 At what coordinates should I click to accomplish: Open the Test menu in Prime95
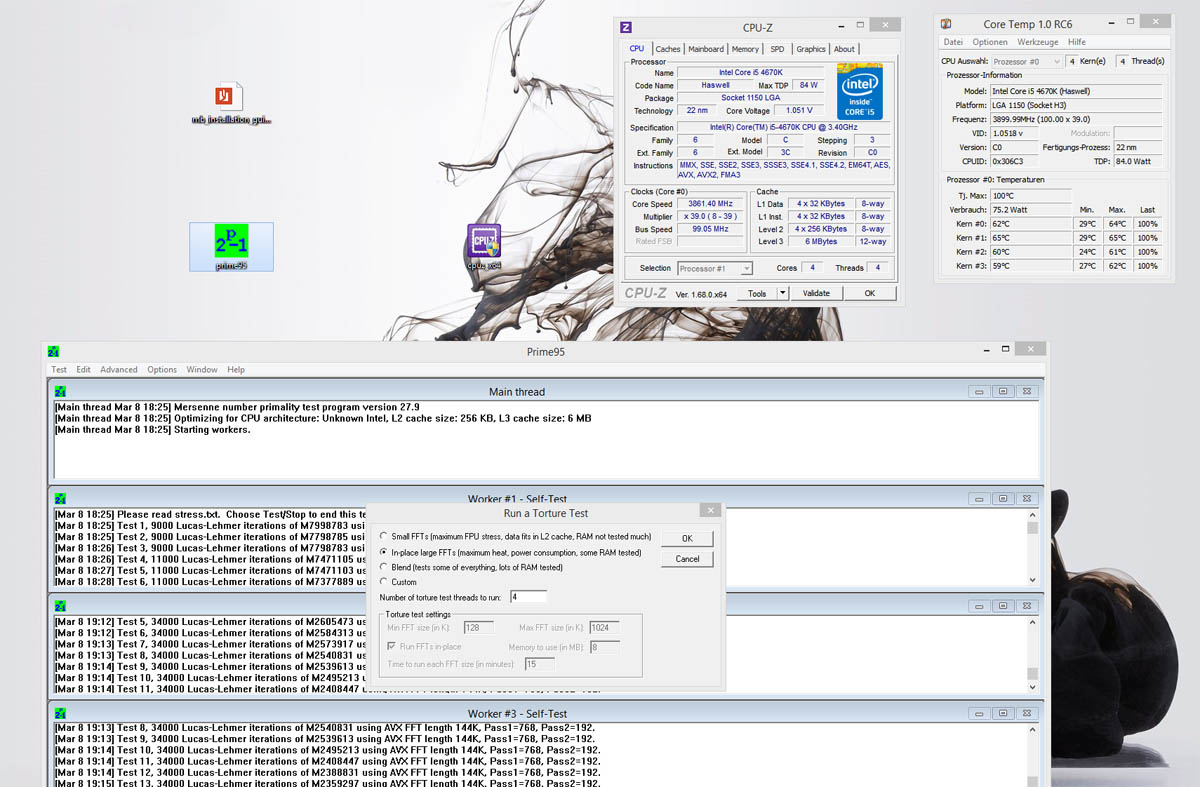(x=59, y=370)
